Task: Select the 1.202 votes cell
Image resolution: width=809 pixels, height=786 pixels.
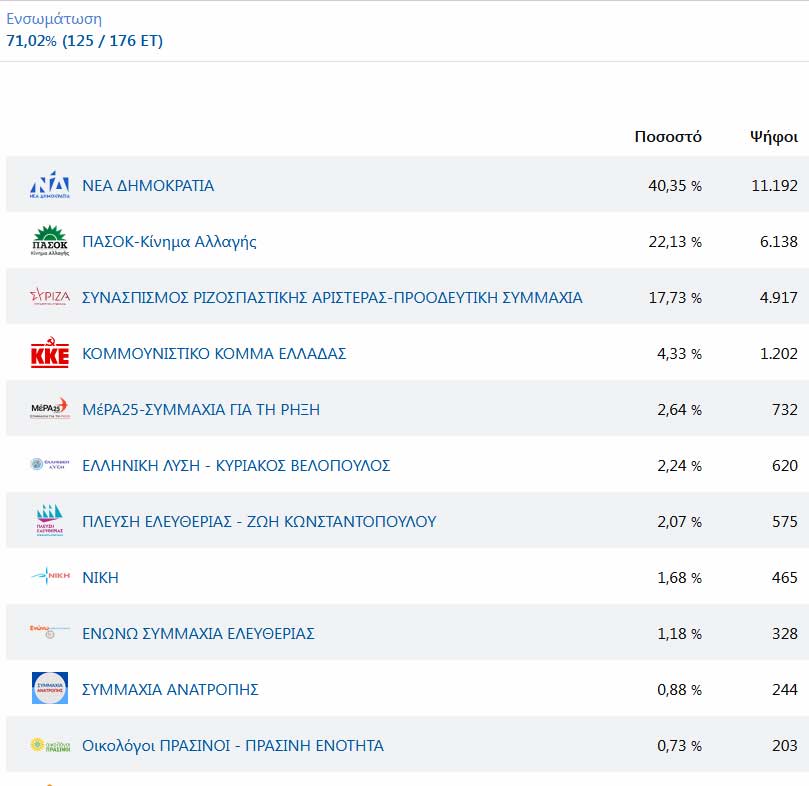Action: pyautogui.click(x=779, y=354)
